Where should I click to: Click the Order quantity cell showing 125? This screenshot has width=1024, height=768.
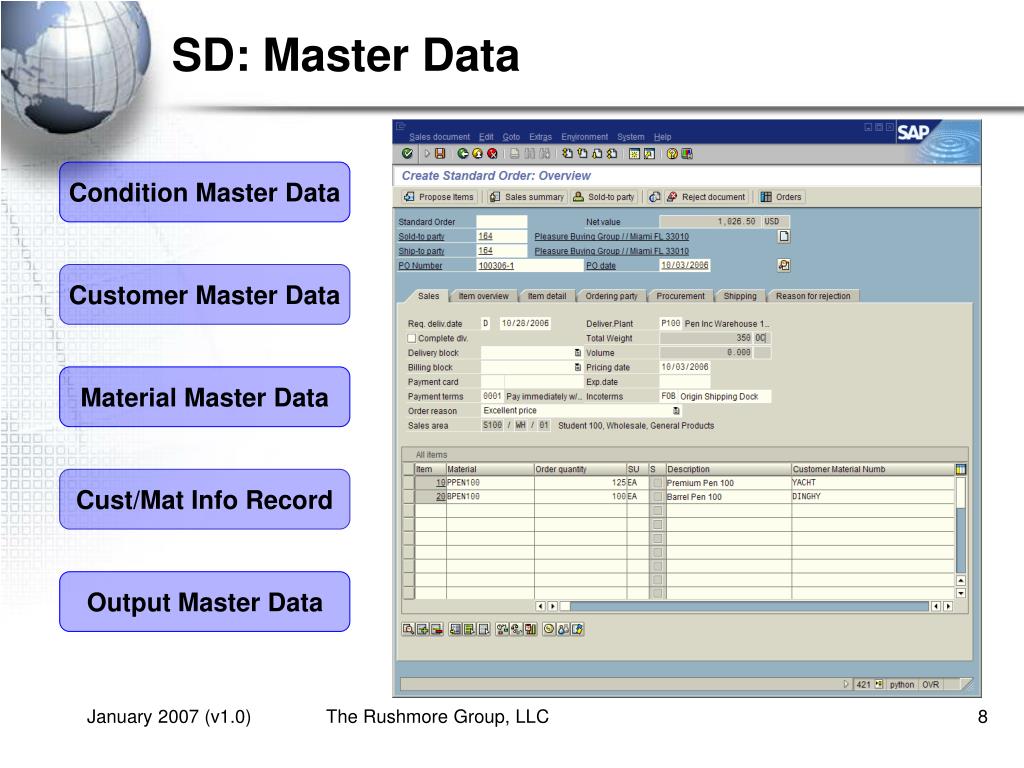click(580, 483)
